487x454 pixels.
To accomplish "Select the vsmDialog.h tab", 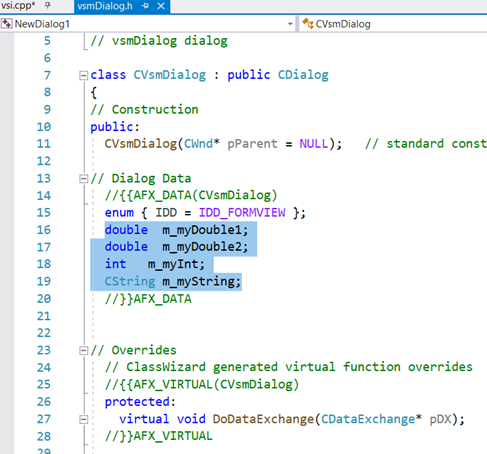I will [x=105, y=6].
